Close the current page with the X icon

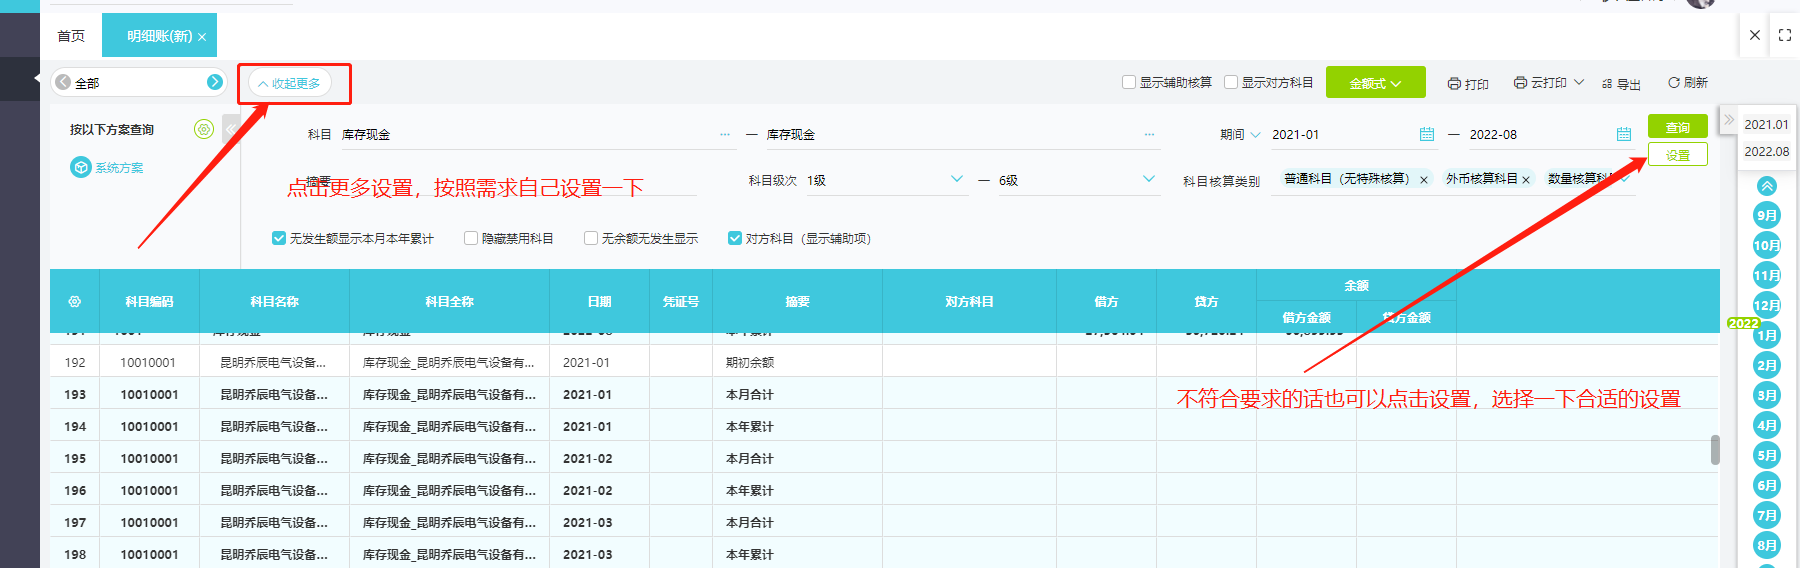1754,35
